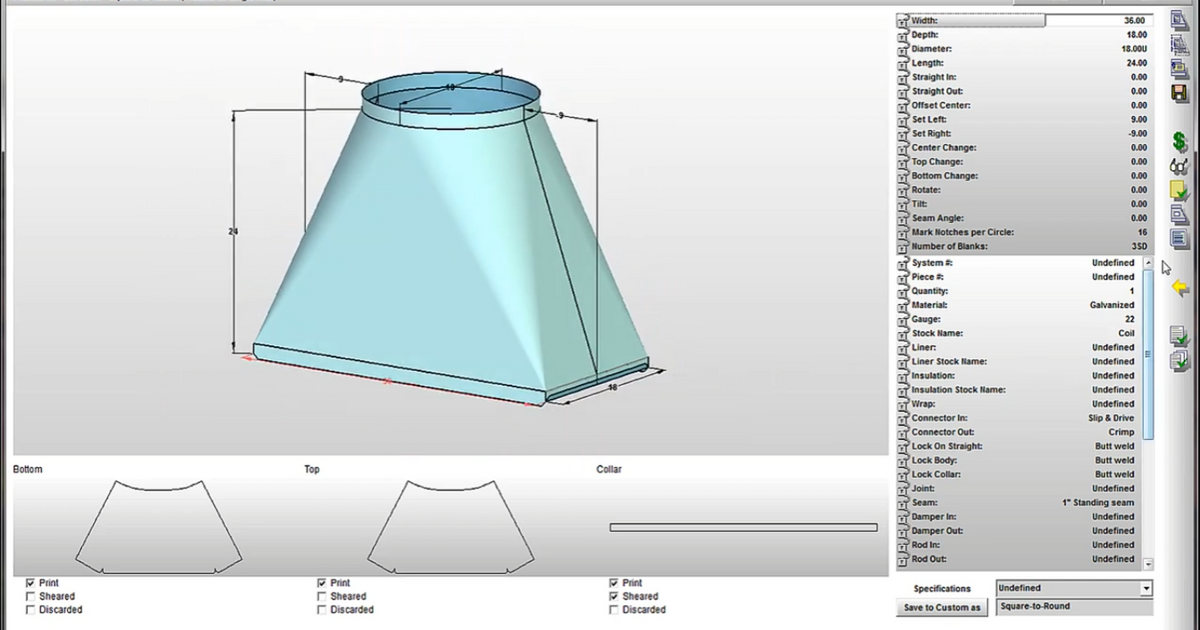
Task: Uncheck Print under the Bottom pattern
Action: click(x=31, y=583)
